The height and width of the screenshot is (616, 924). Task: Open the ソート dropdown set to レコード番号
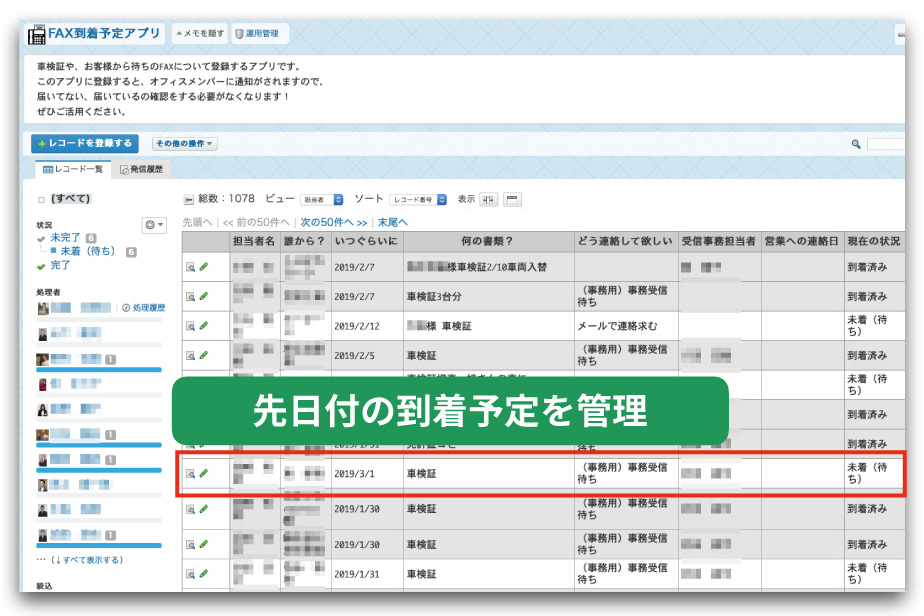(417, 200)
